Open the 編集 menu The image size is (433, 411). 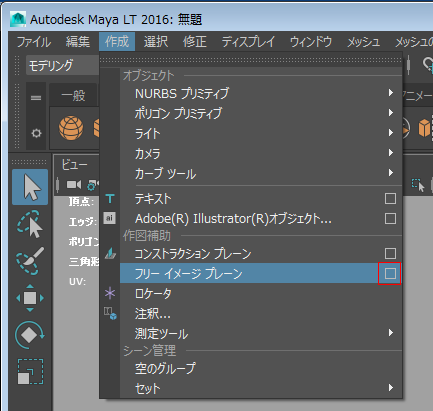click(78, 42)
